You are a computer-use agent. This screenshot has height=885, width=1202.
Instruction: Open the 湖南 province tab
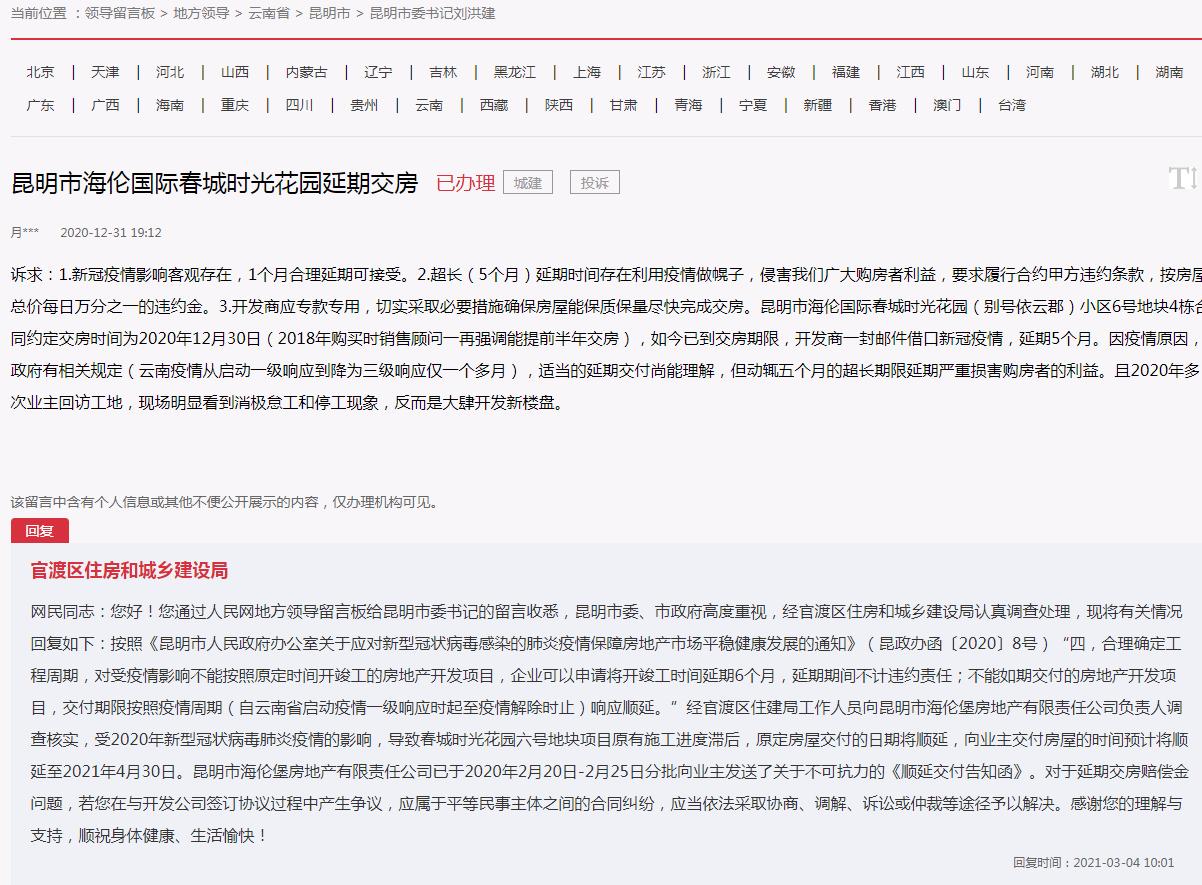1169,72
